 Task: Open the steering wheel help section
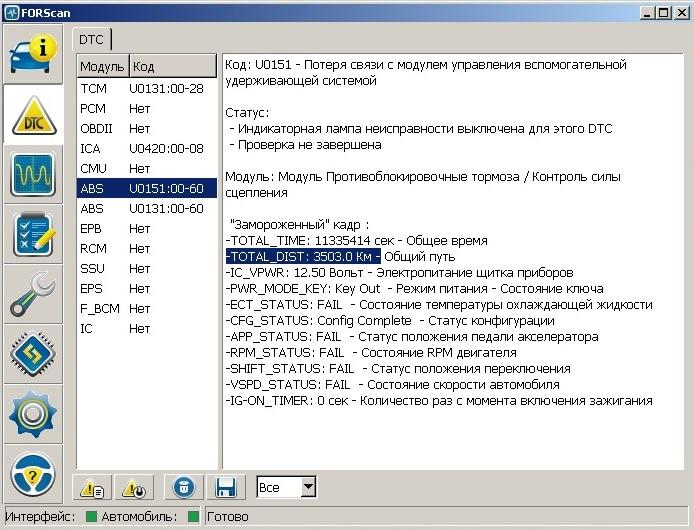[33, 475]
